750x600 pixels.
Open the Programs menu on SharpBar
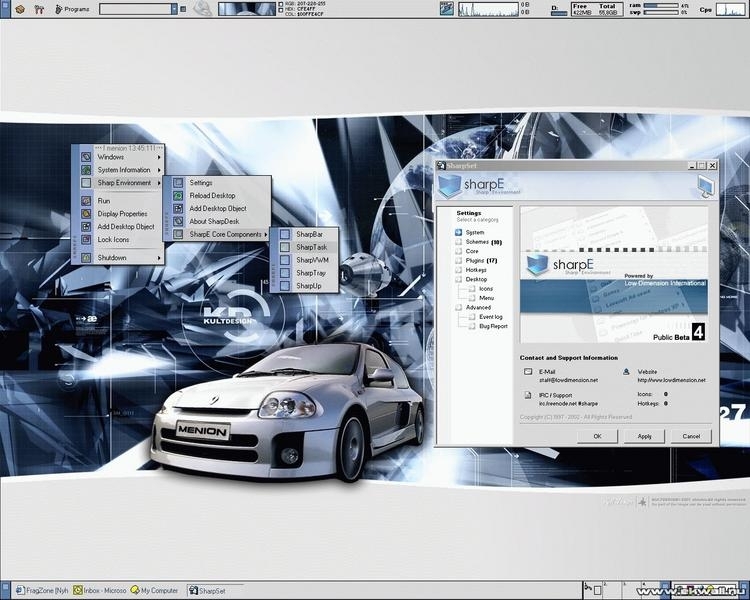point(72,9)
